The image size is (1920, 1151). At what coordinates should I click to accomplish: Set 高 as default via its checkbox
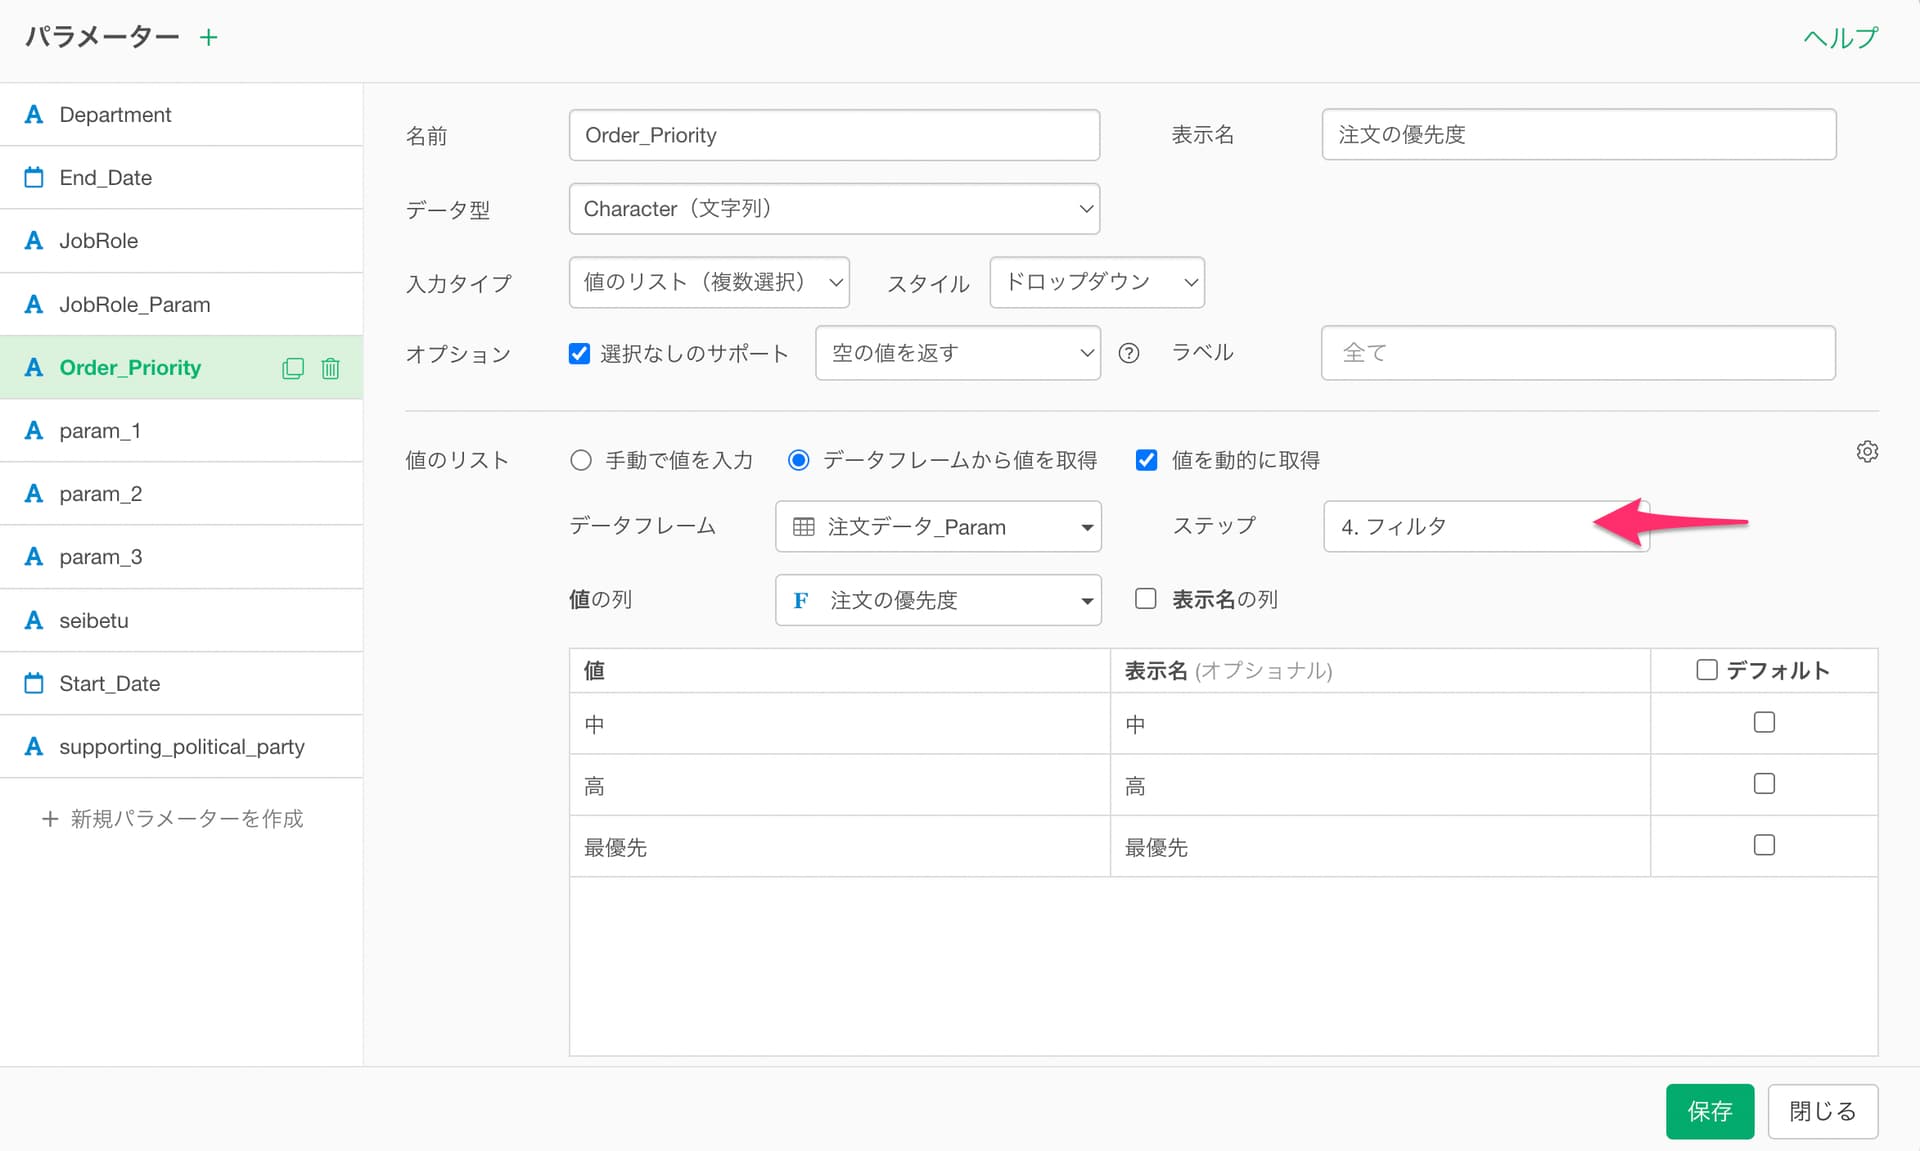(1764, 783)
